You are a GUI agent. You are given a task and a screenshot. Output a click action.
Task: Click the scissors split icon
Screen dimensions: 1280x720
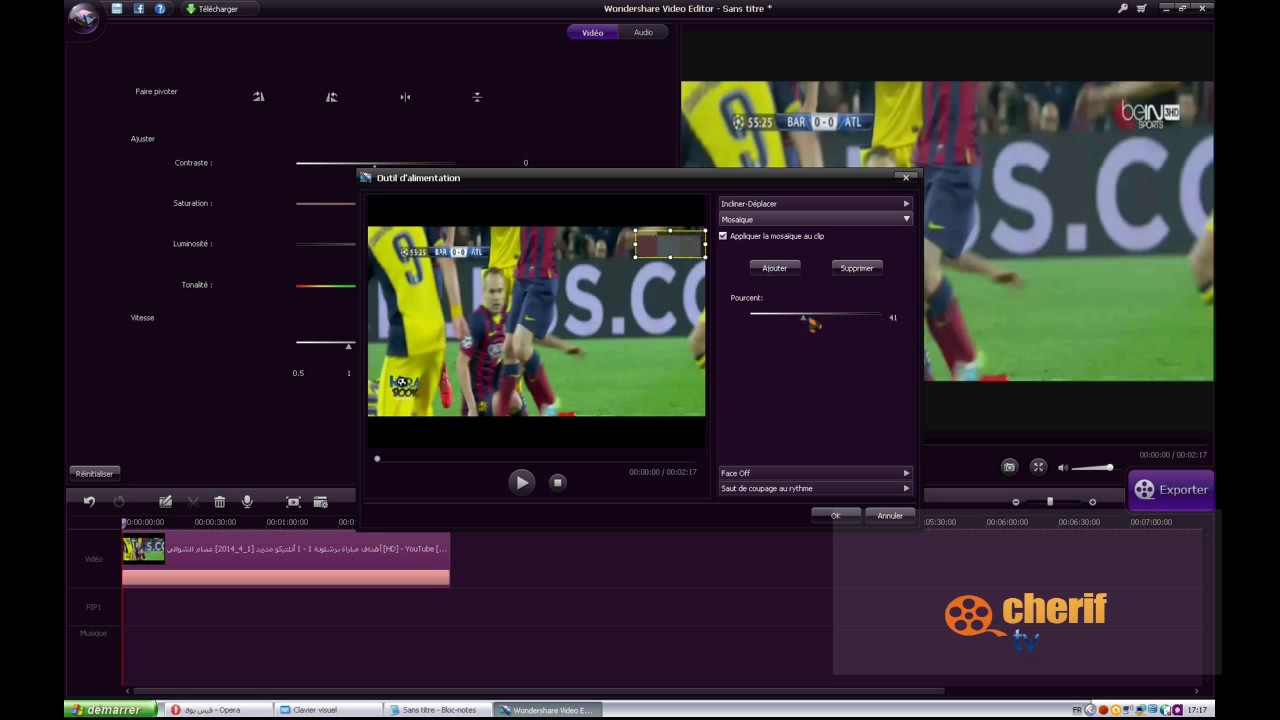193,502
